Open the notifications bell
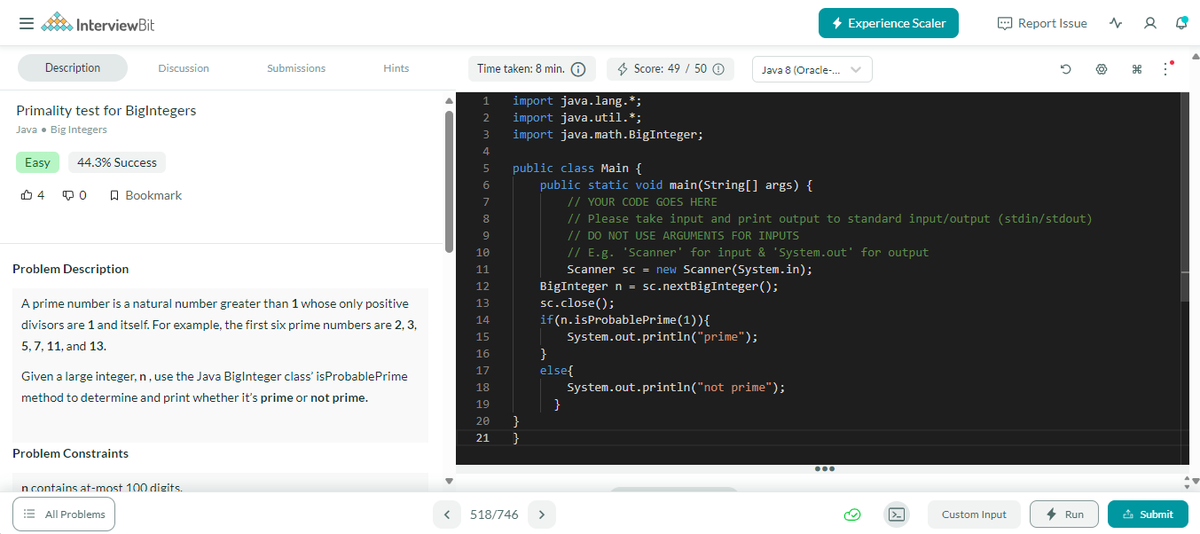1200x534 pixels. click(x=1180, y=24)
